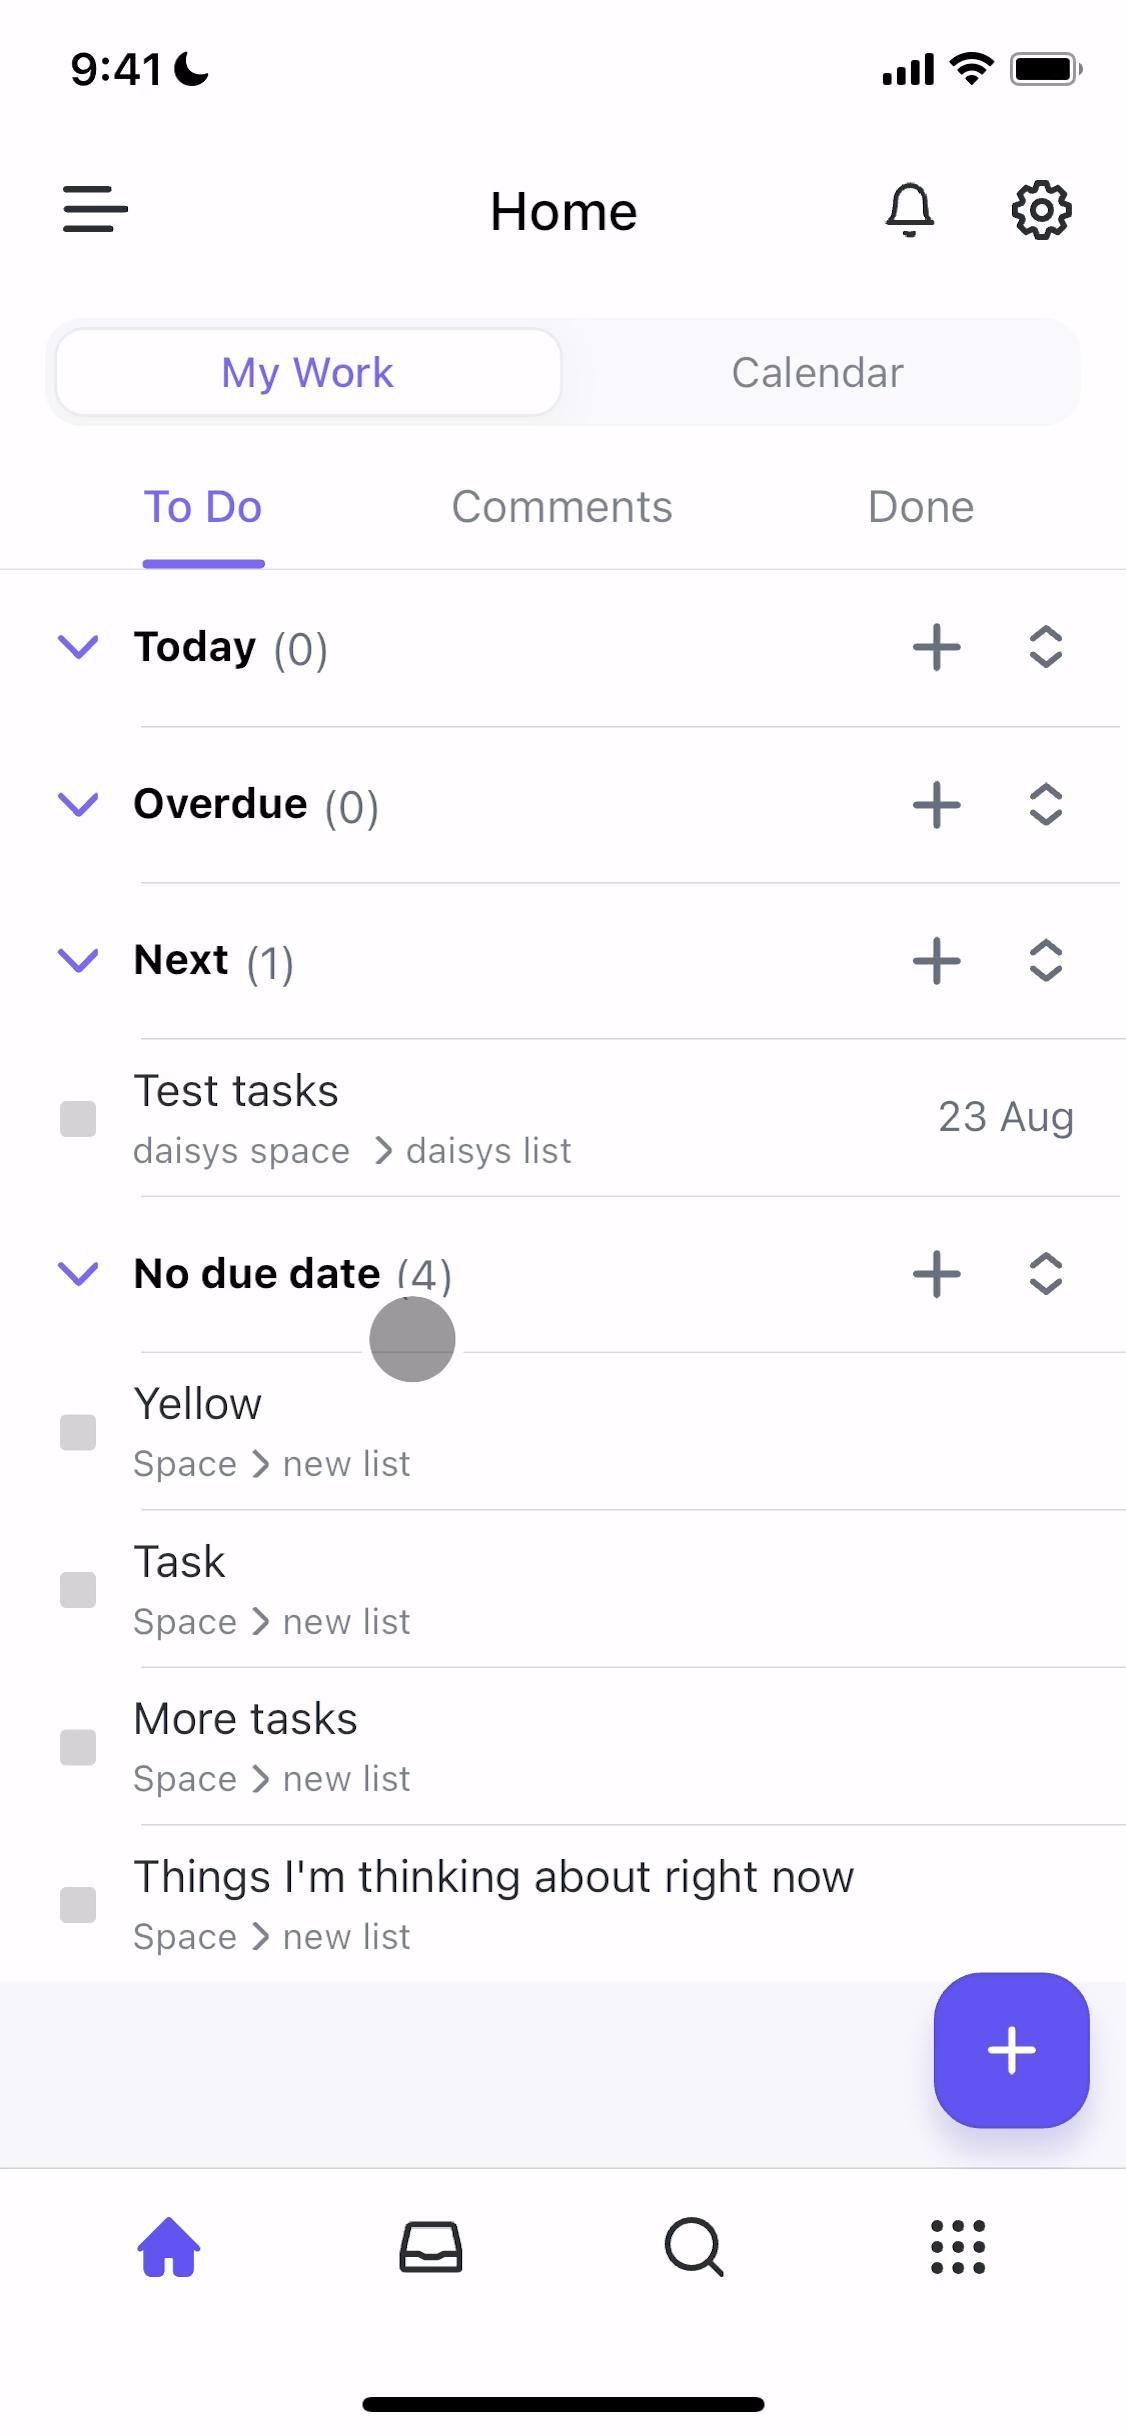Tap the home icon in bottom bar
This screenshot has height=2436, width=1126.
pyautogui.click(x=169, y=2247)
